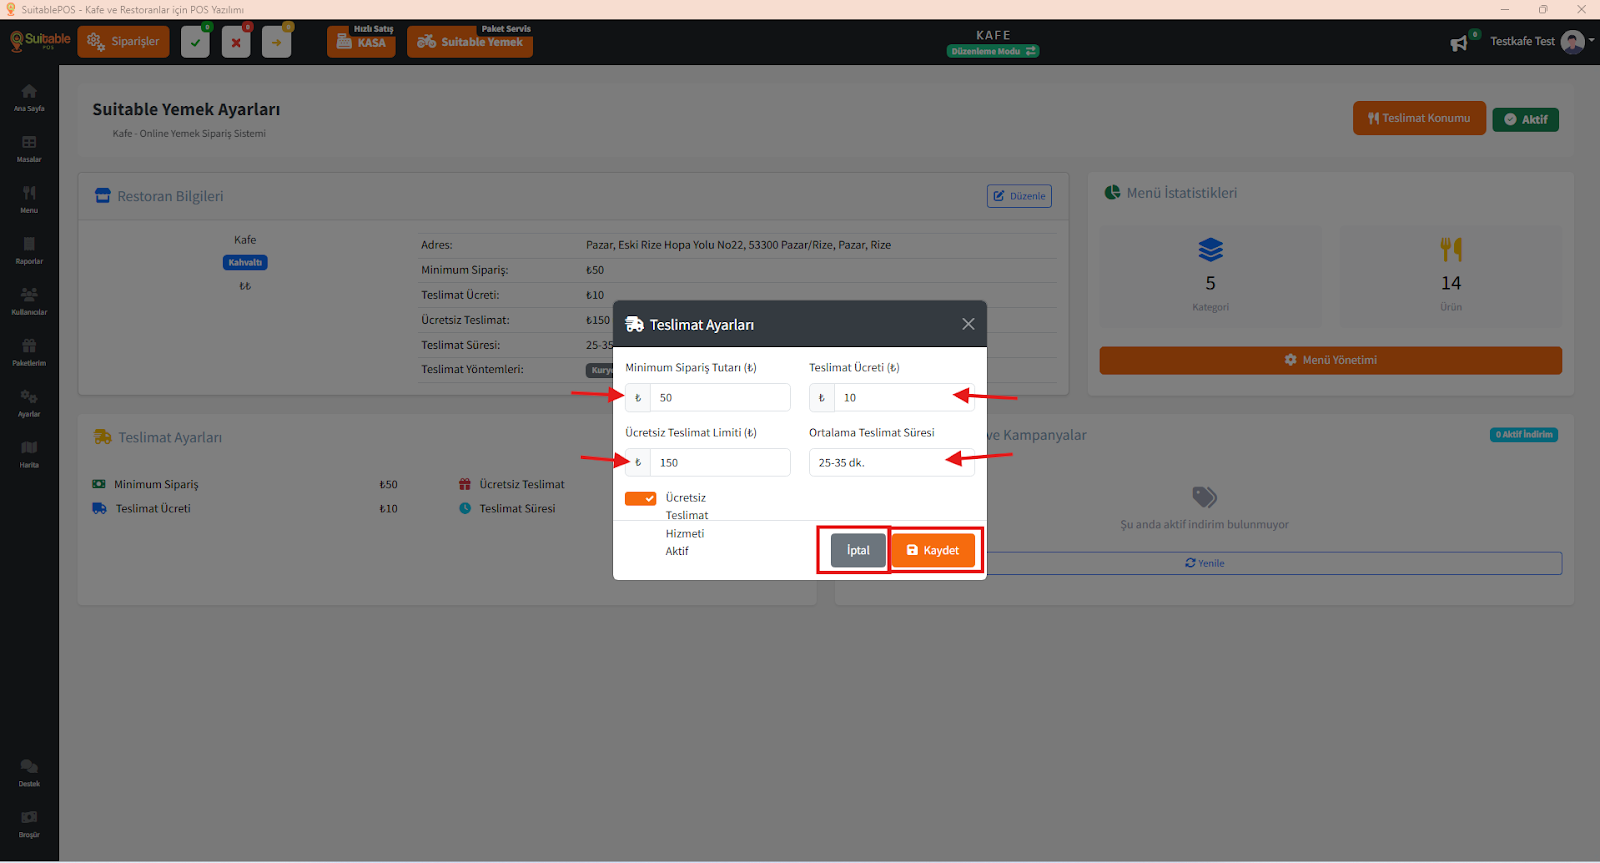Image resolution: width=1600 pixels, height=863 pixels.
Task: Click Teslimat Ücreti row in Teslimat Ayarları panel
Action: pos(245,508)
